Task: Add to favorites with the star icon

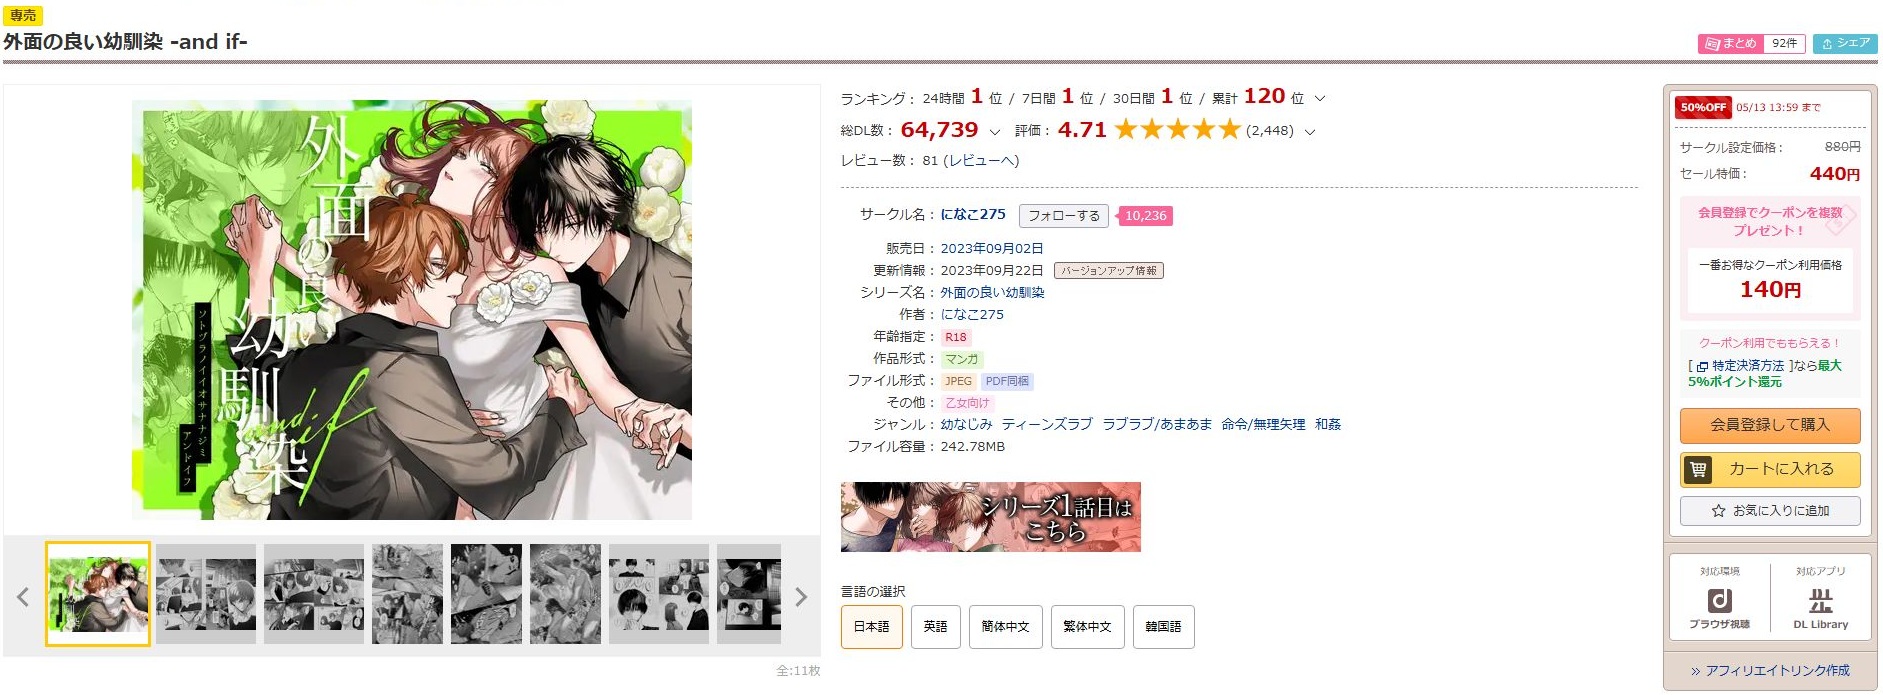Action: click(x=1770, y=510)
